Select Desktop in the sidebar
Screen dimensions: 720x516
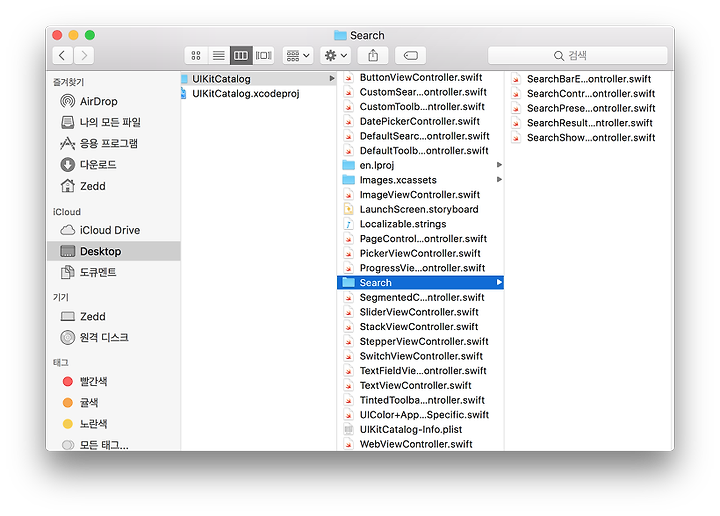pos(113,251)
